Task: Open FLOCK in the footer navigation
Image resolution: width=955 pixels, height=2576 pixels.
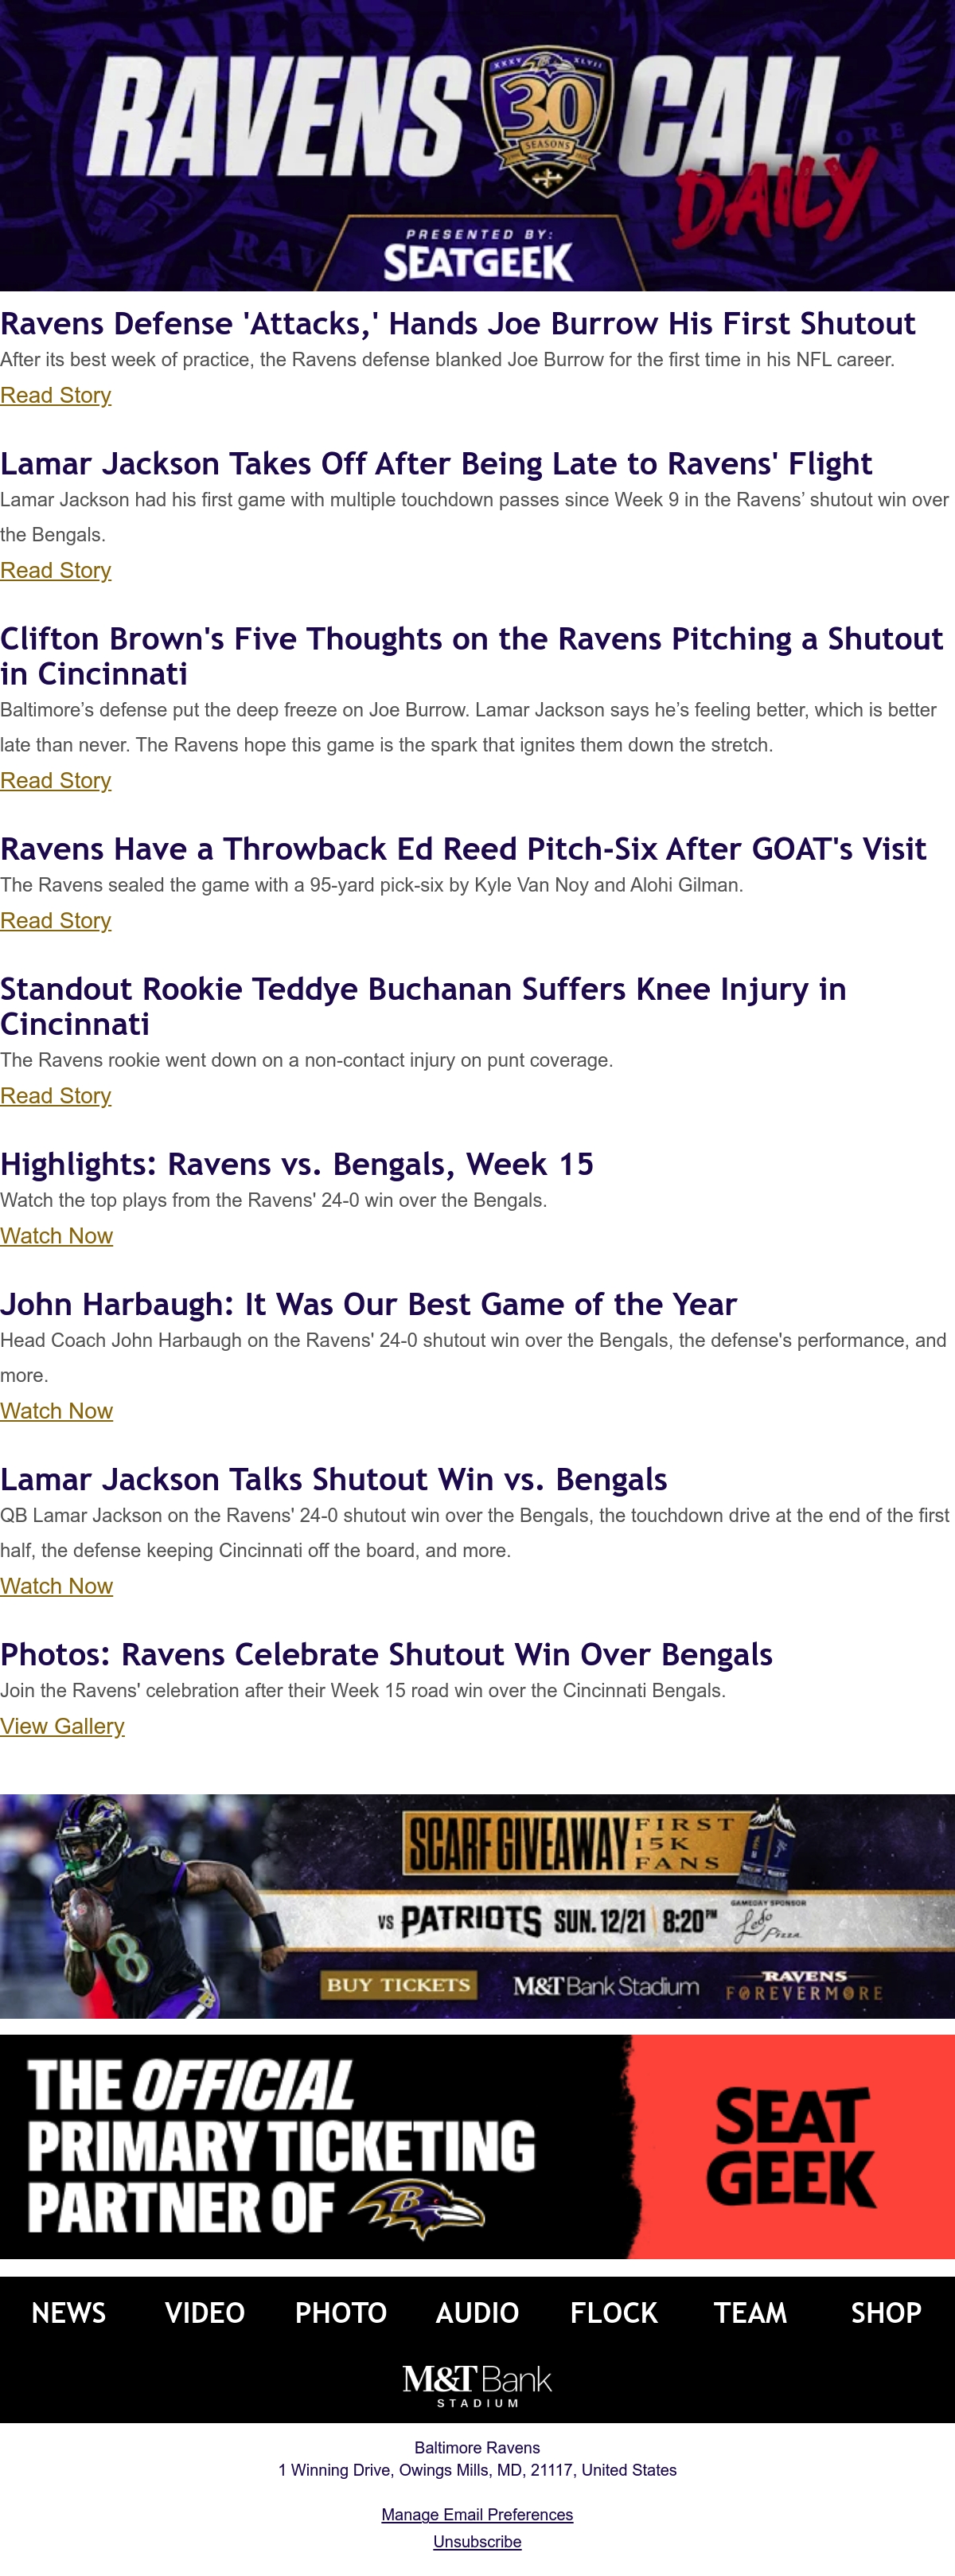Action: (x=614, y=2312)
